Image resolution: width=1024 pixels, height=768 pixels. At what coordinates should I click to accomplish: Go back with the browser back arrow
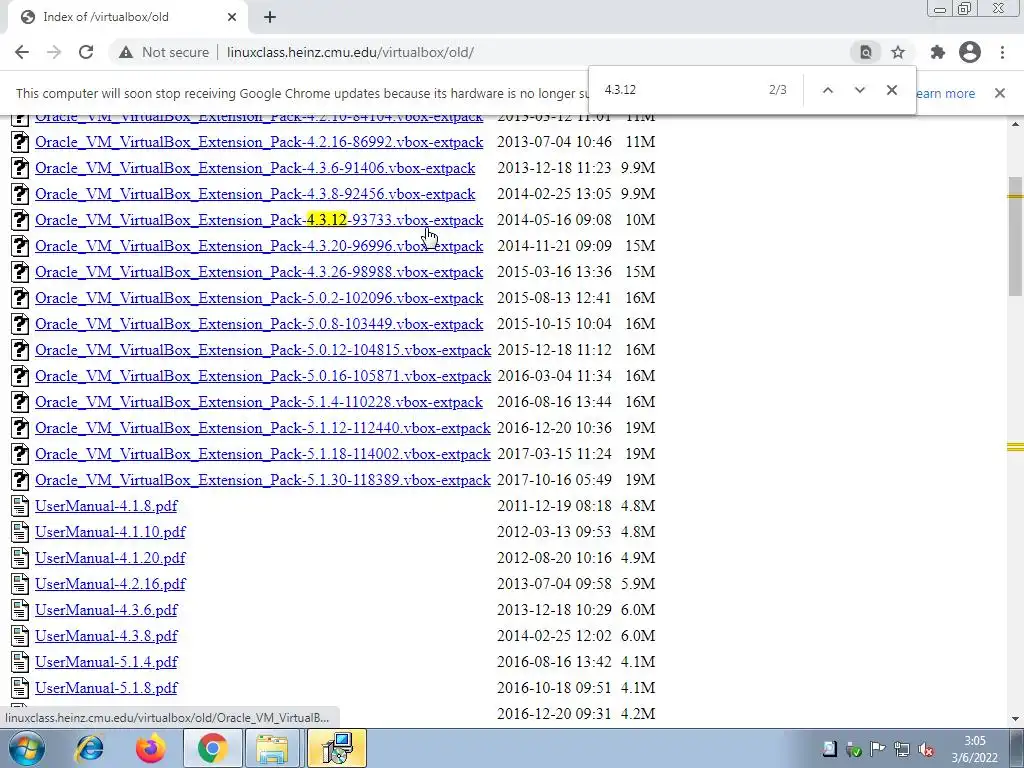[22, 52]
